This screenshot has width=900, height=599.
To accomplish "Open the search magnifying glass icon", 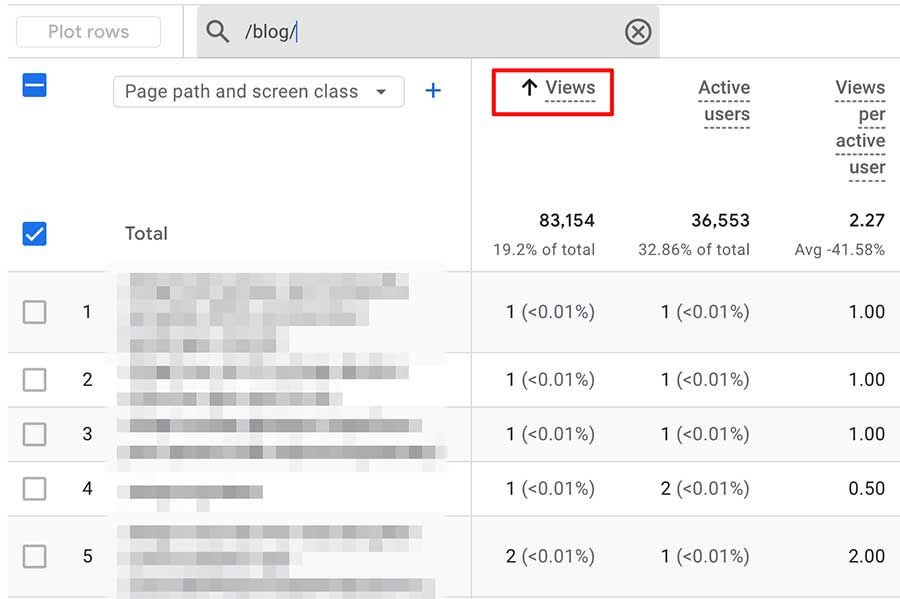I will pos(217,32).
